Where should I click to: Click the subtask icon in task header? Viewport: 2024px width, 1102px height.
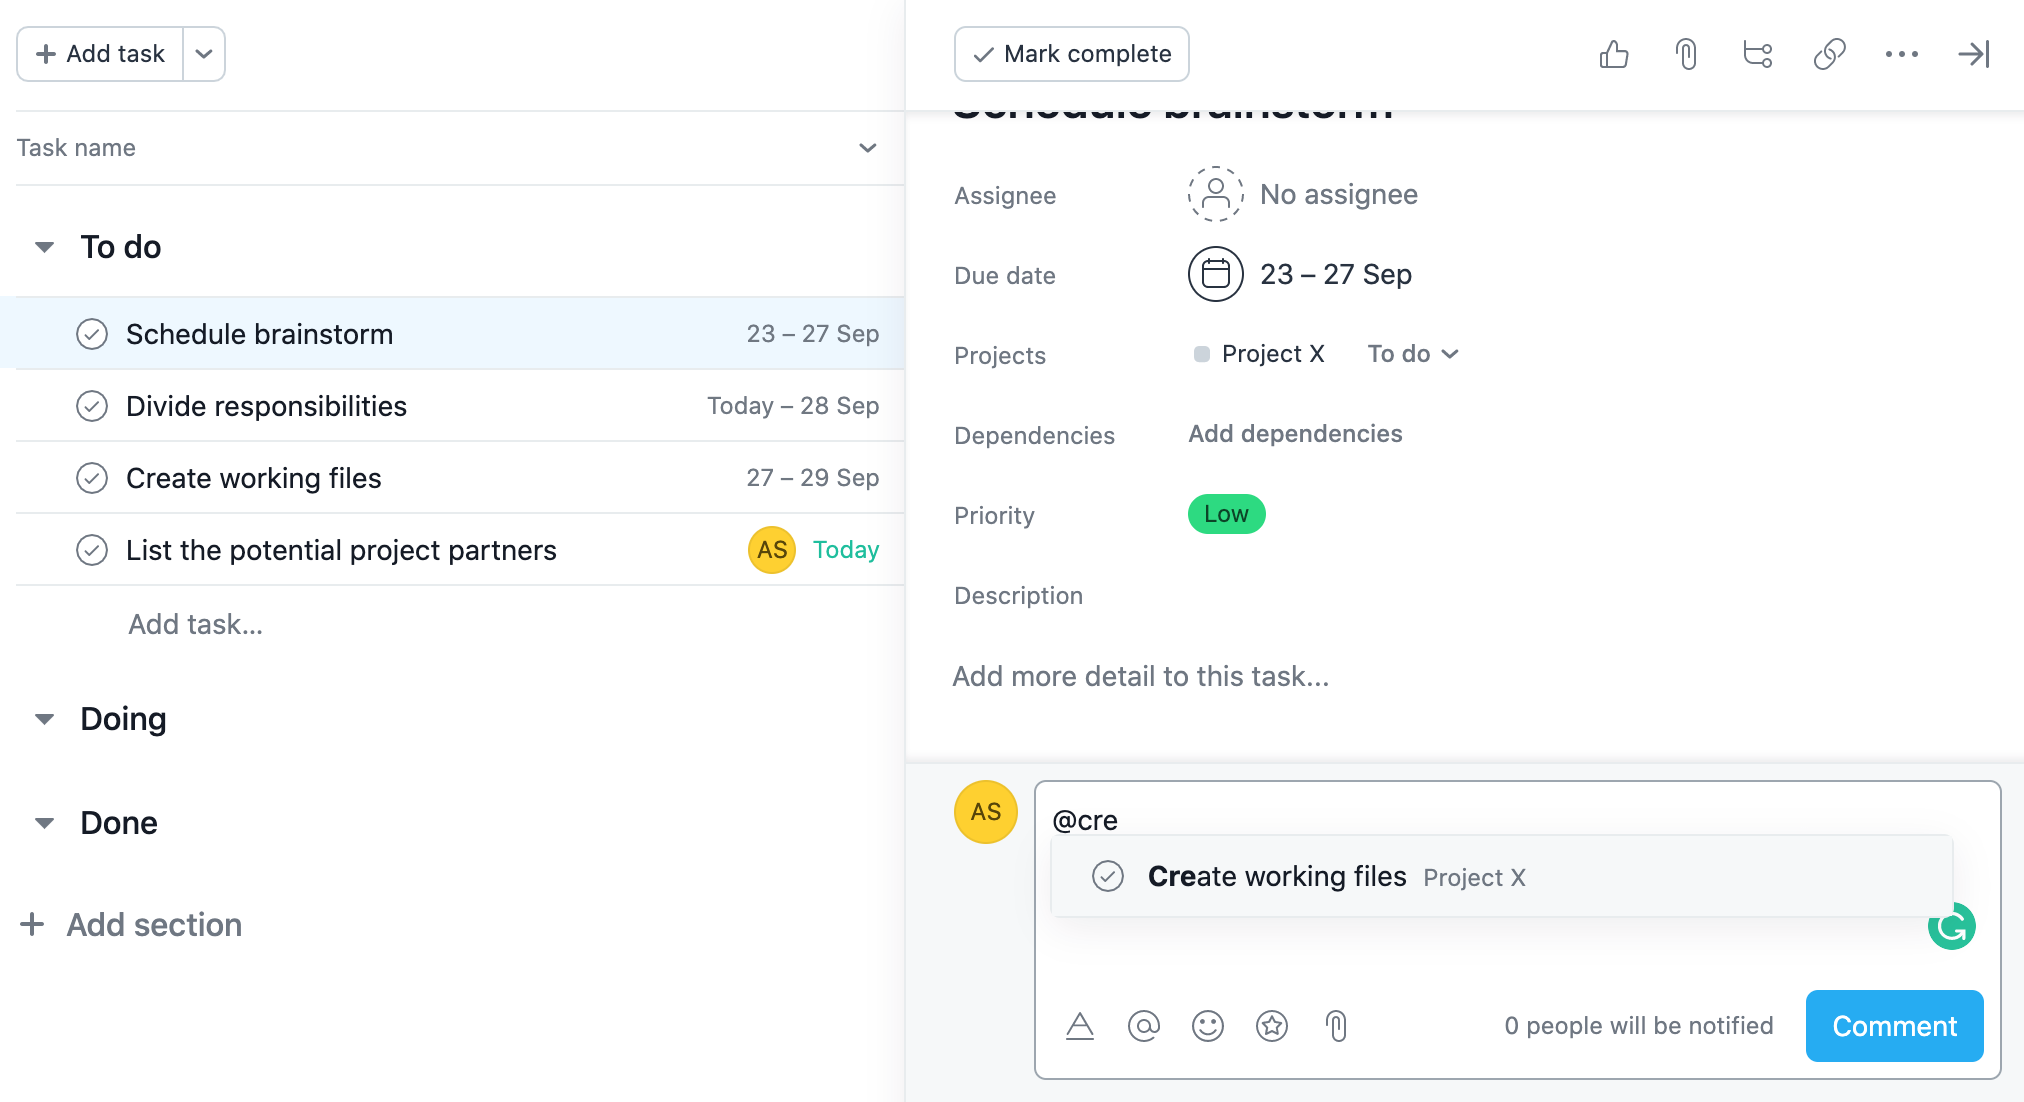[1757, 54]
